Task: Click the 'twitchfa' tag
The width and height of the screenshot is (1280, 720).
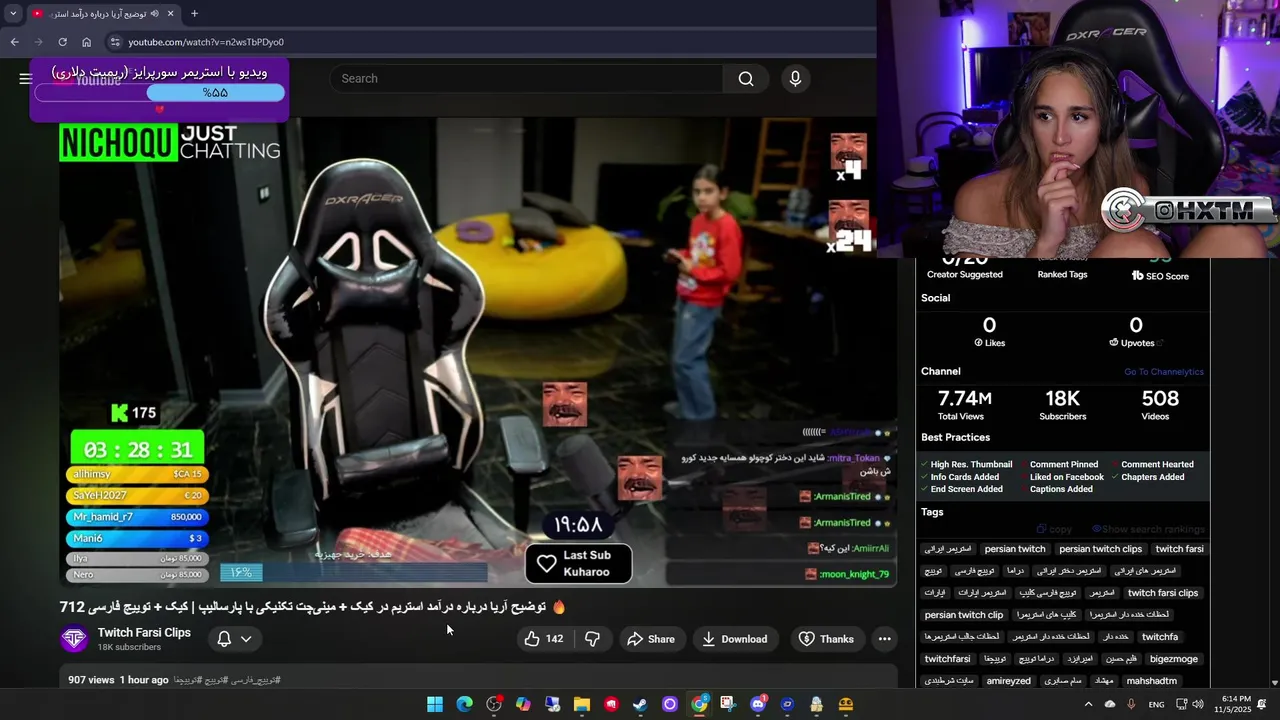Action: tap(1159, 637)
